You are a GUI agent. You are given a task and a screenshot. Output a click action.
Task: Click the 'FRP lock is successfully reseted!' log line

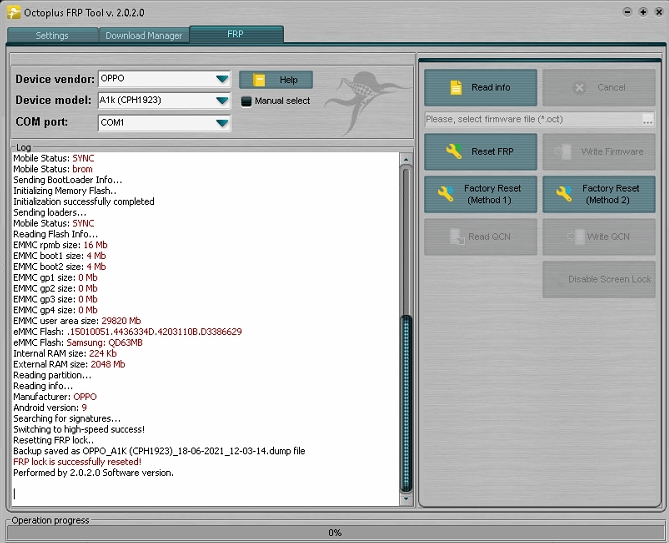pyautogui.click(x=77, y=462)
